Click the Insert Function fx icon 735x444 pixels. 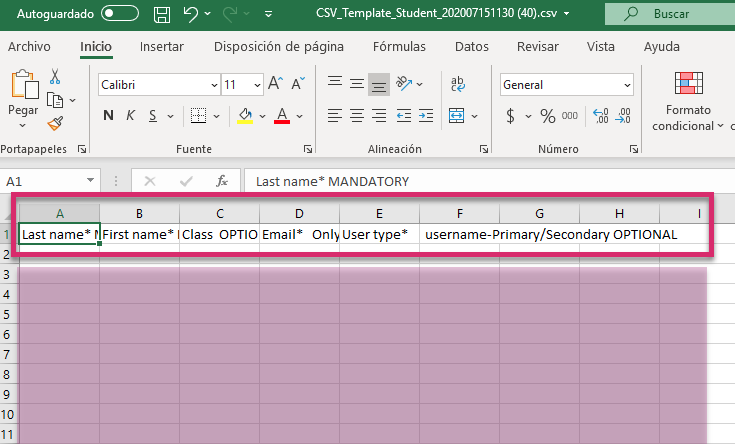pos(221,181)
